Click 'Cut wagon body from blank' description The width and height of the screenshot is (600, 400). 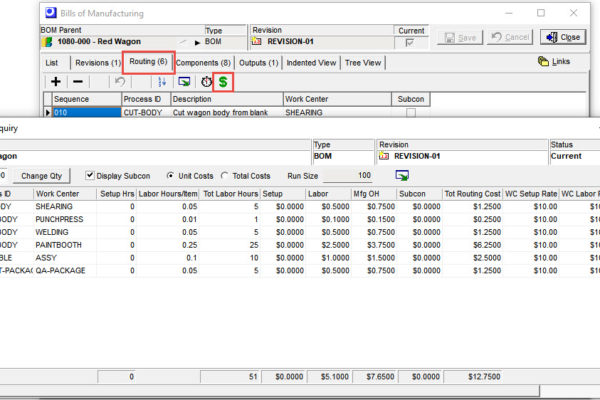click(x=220, y=113)
